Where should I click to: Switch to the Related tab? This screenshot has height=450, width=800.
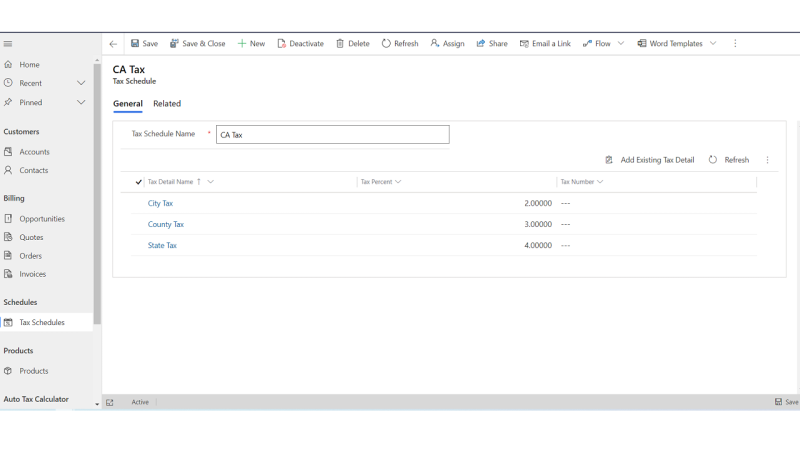[x=167, y=104]
